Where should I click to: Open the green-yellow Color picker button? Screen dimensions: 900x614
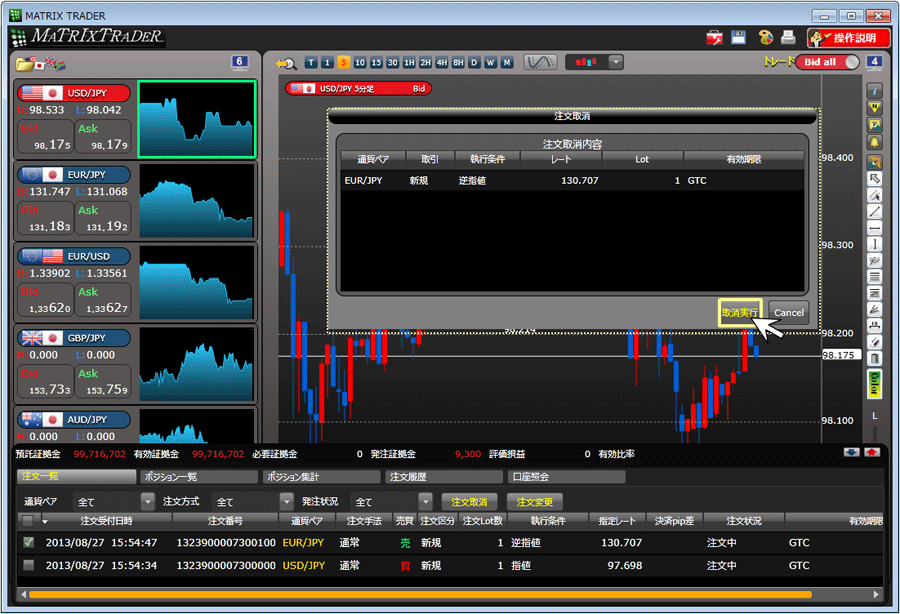[x=874, y=384]
